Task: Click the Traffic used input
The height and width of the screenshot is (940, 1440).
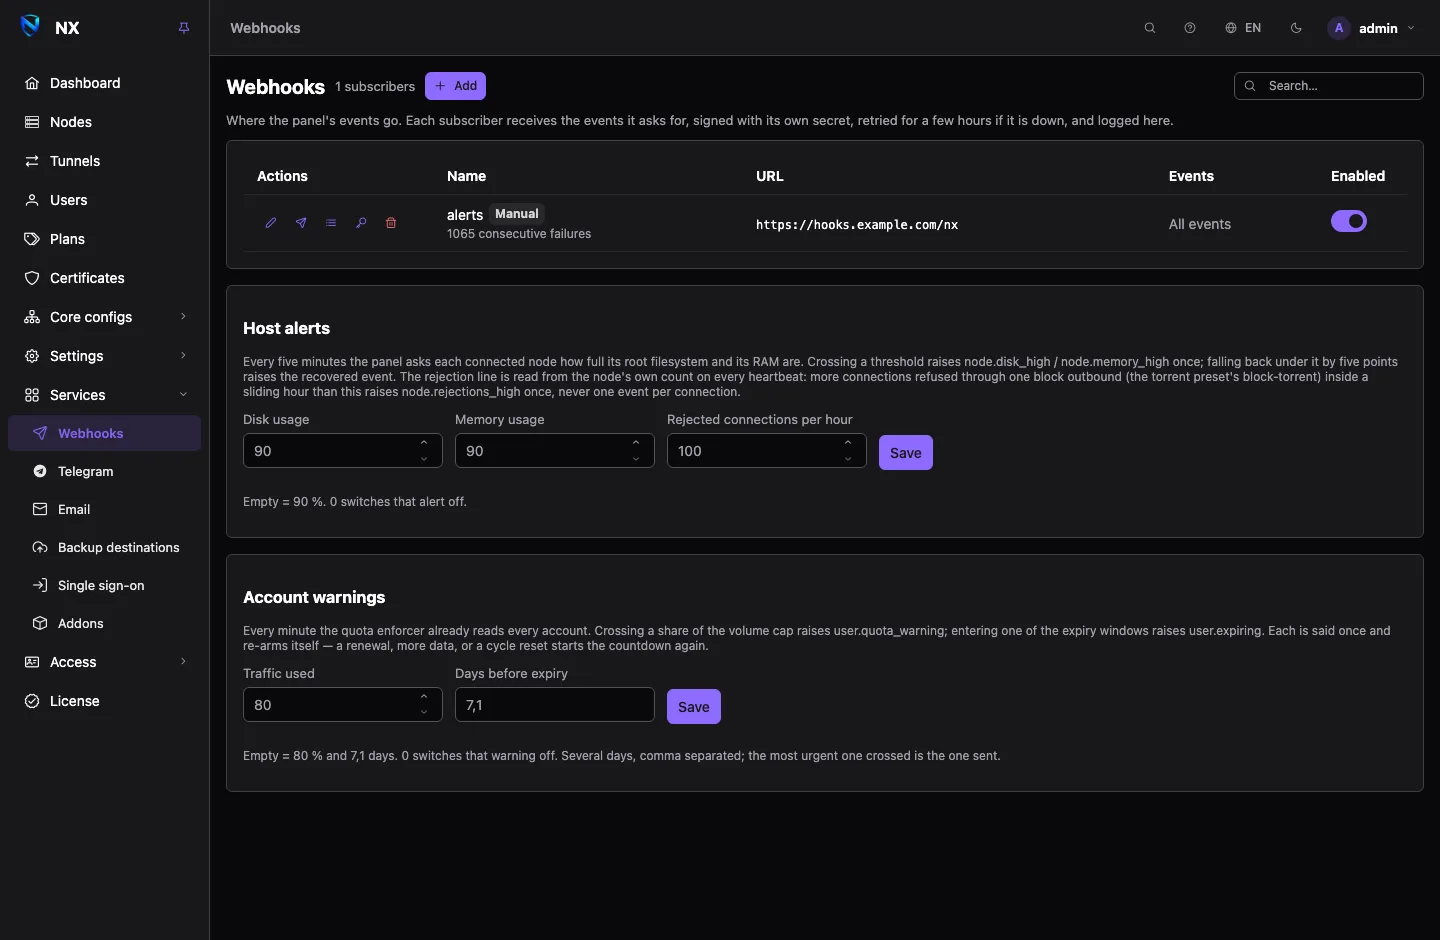Action: [342, 705]
